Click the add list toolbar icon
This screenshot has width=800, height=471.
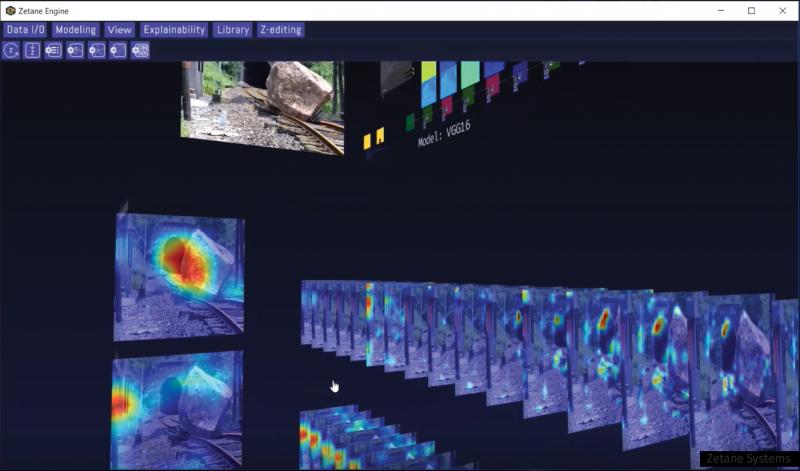pyautogui.click(x=54, y=51)
